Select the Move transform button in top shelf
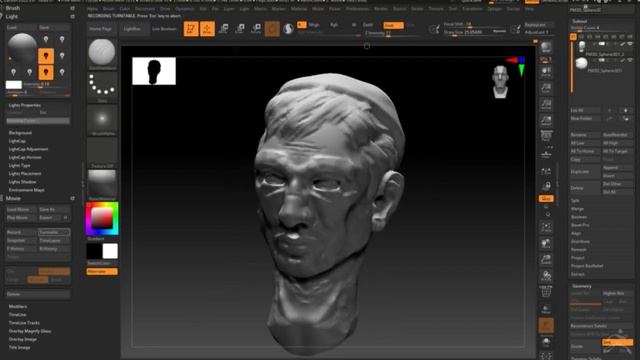The image size is (640, 360). point(224,29)
